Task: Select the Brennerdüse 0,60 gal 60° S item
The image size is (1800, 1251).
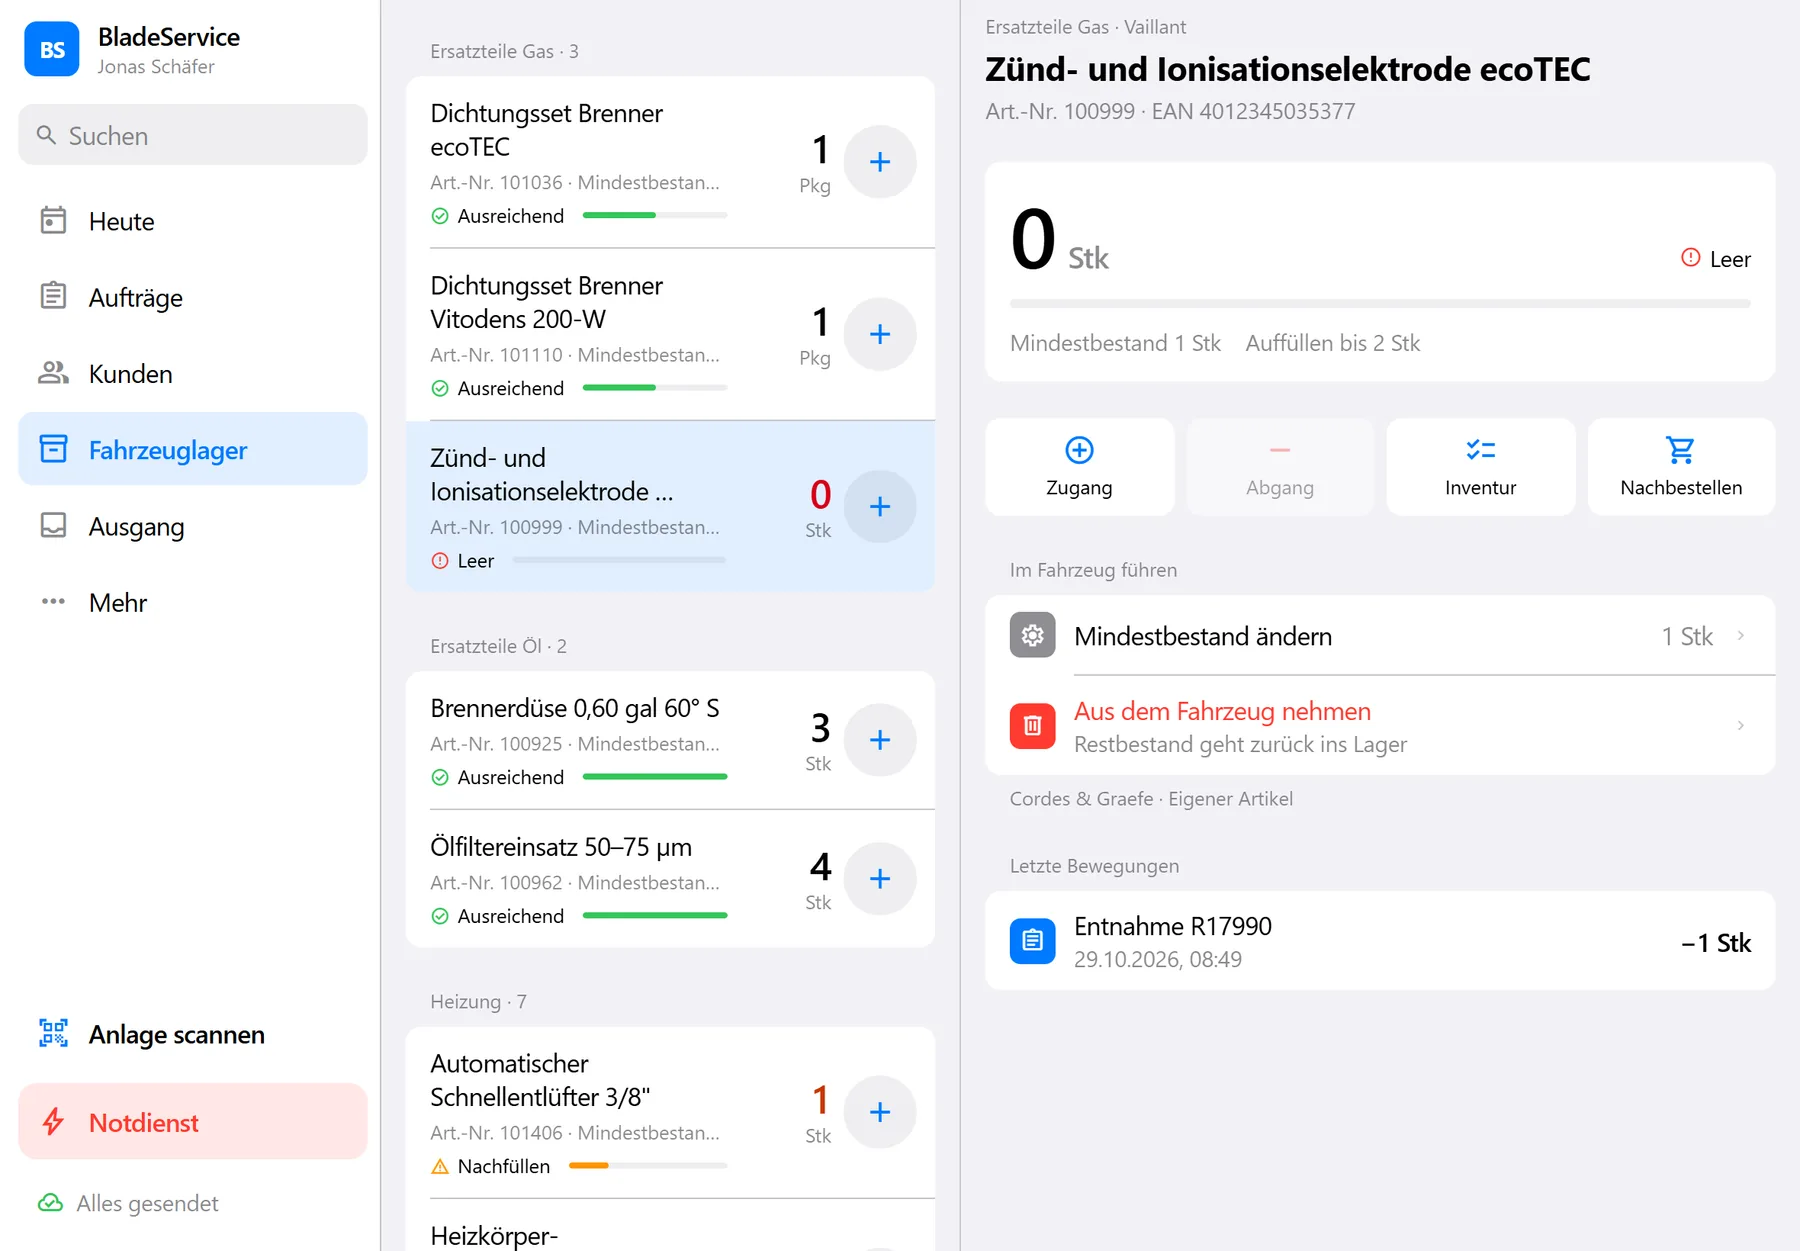Action: point(670,740)
